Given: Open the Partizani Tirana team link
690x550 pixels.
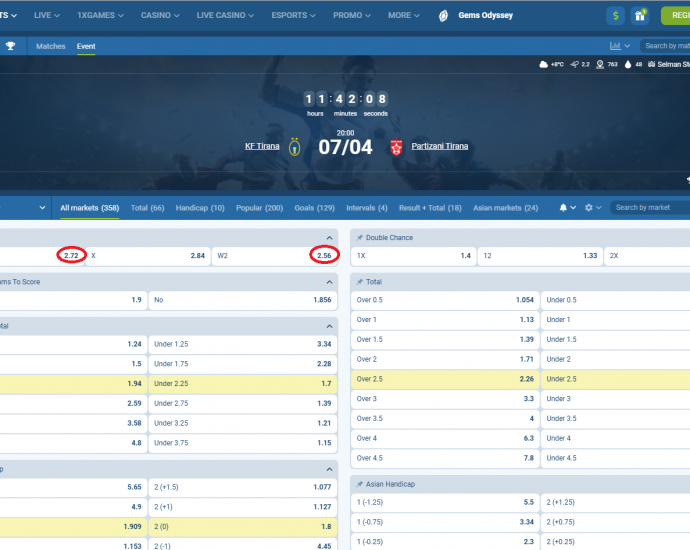Looking at the screenshot, I should click(x=440, y=146).
